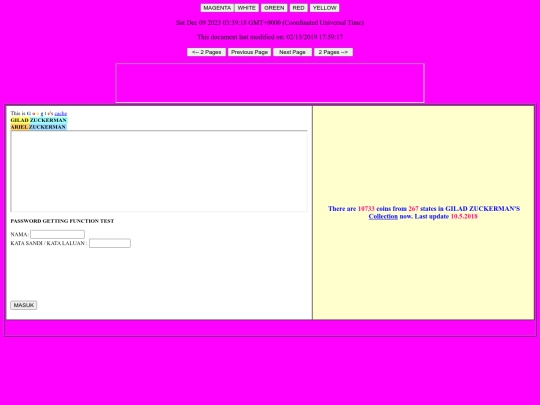Select the highlighted ARIEL ZUCKERMAN text
Image resolution: width=540 pixels, height=405 pixels.
(x=38, y=127)
